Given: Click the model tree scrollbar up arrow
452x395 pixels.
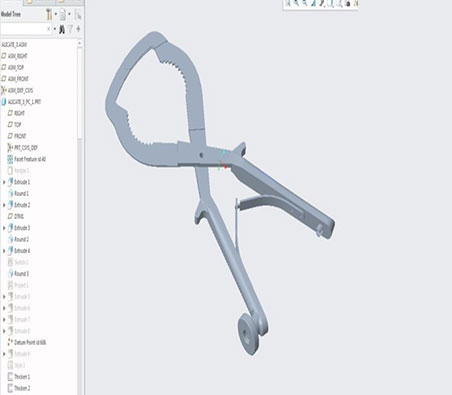Looking at the screenshot, I should point(79,43).
